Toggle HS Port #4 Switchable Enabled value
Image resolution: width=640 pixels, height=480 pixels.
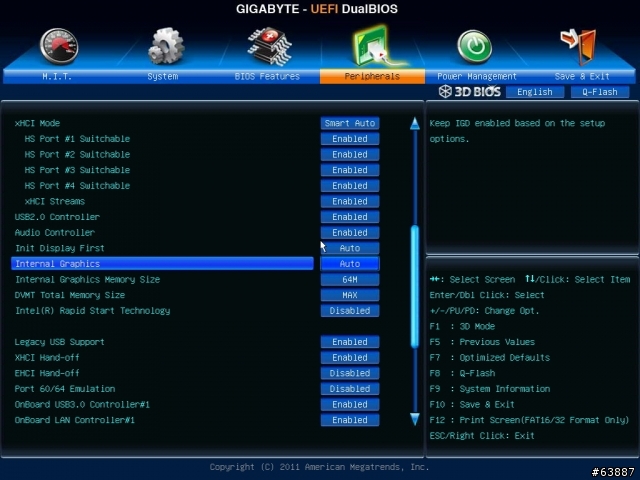[x=350, y=186]
